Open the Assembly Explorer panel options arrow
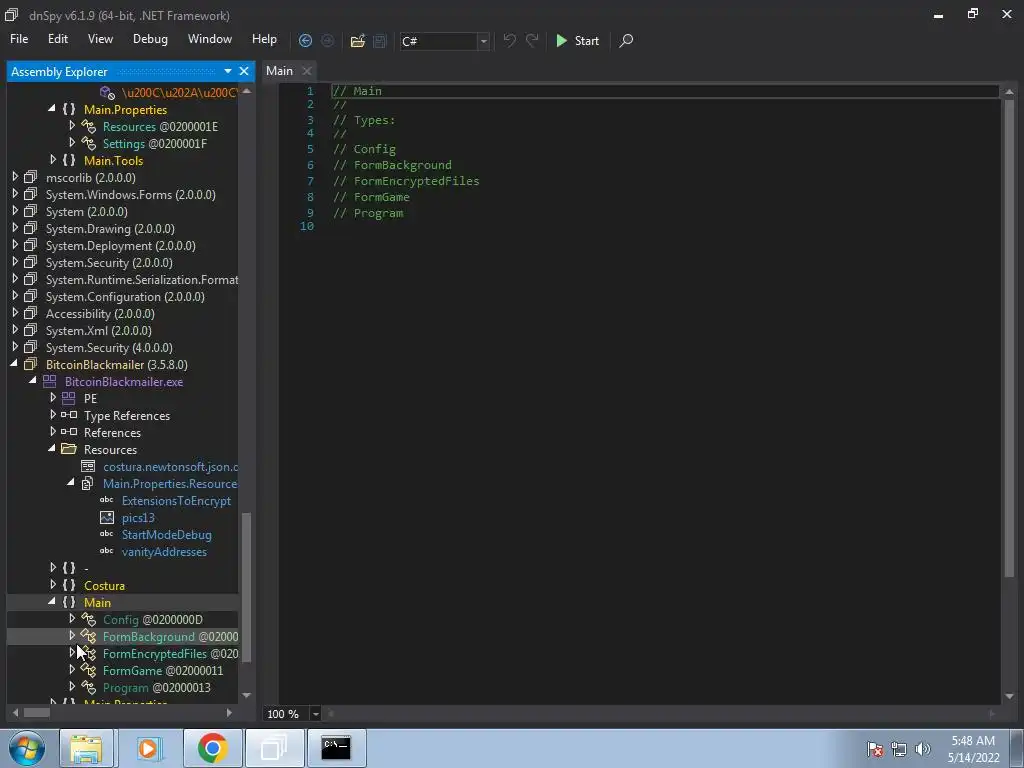This screenshot has width=1024, height=768. (227, 71)
